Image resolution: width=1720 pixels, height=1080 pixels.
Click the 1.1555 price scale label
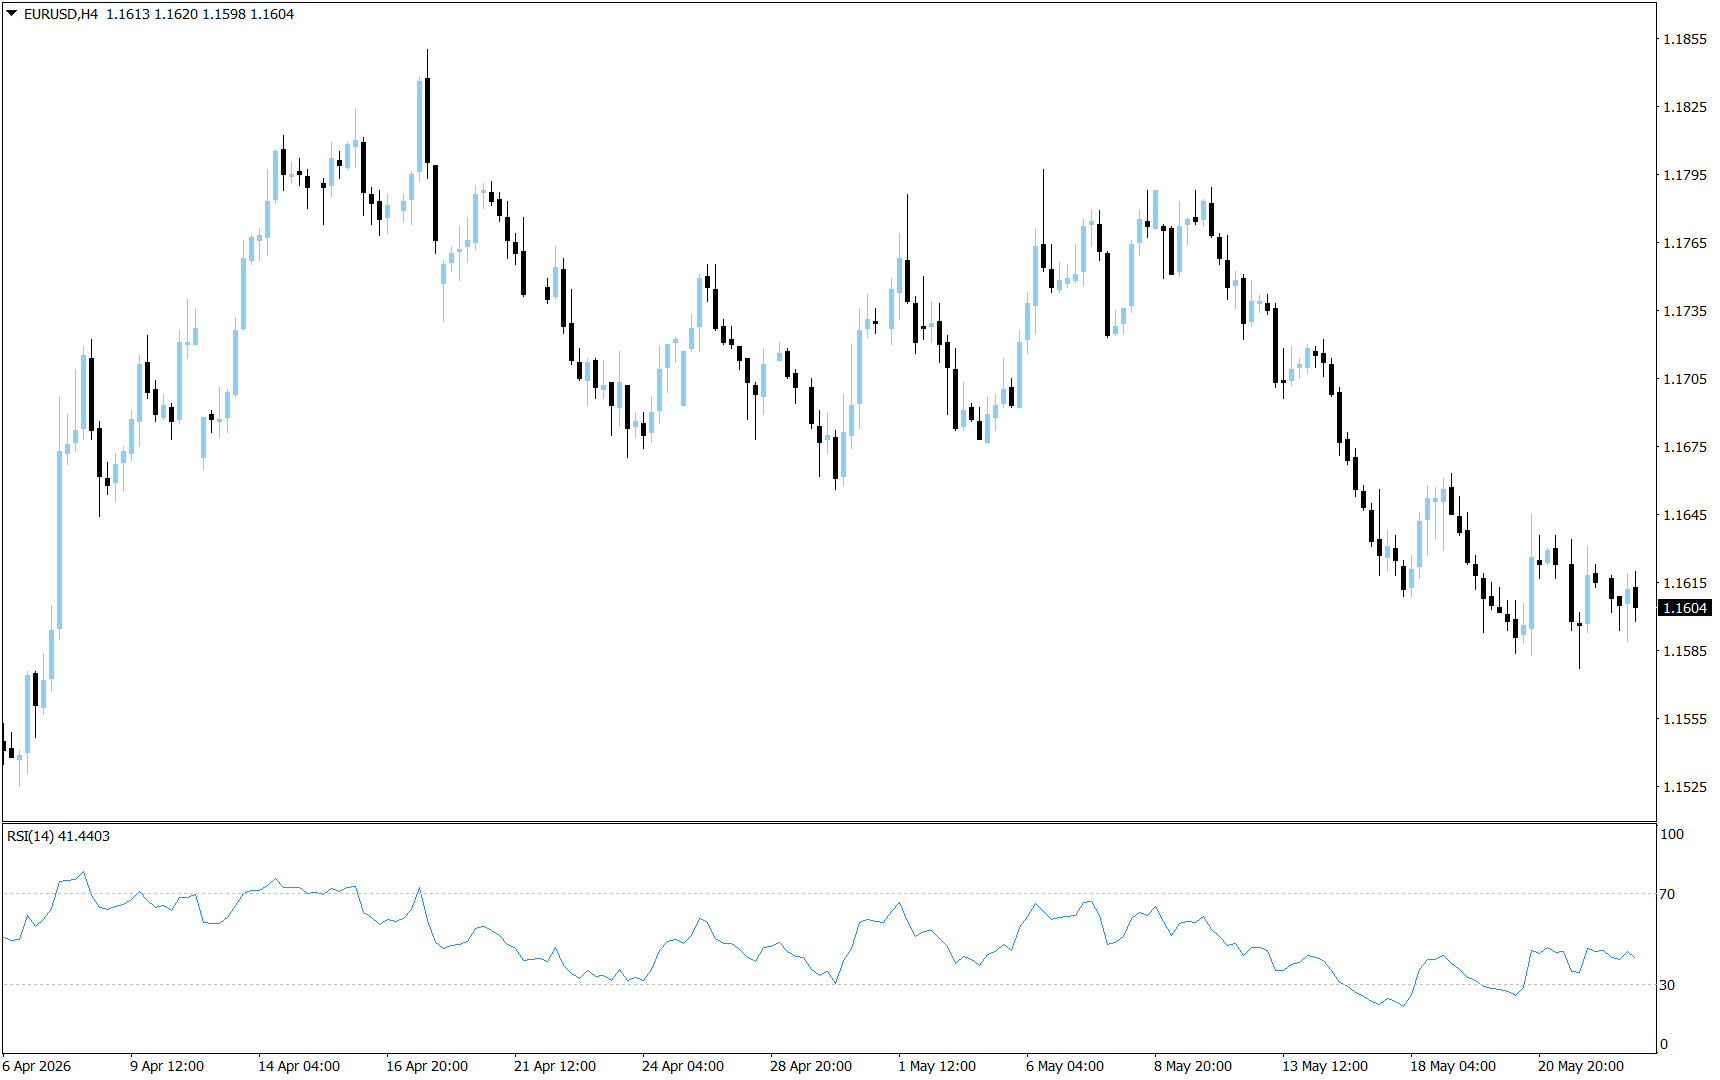coord(1685,719)
